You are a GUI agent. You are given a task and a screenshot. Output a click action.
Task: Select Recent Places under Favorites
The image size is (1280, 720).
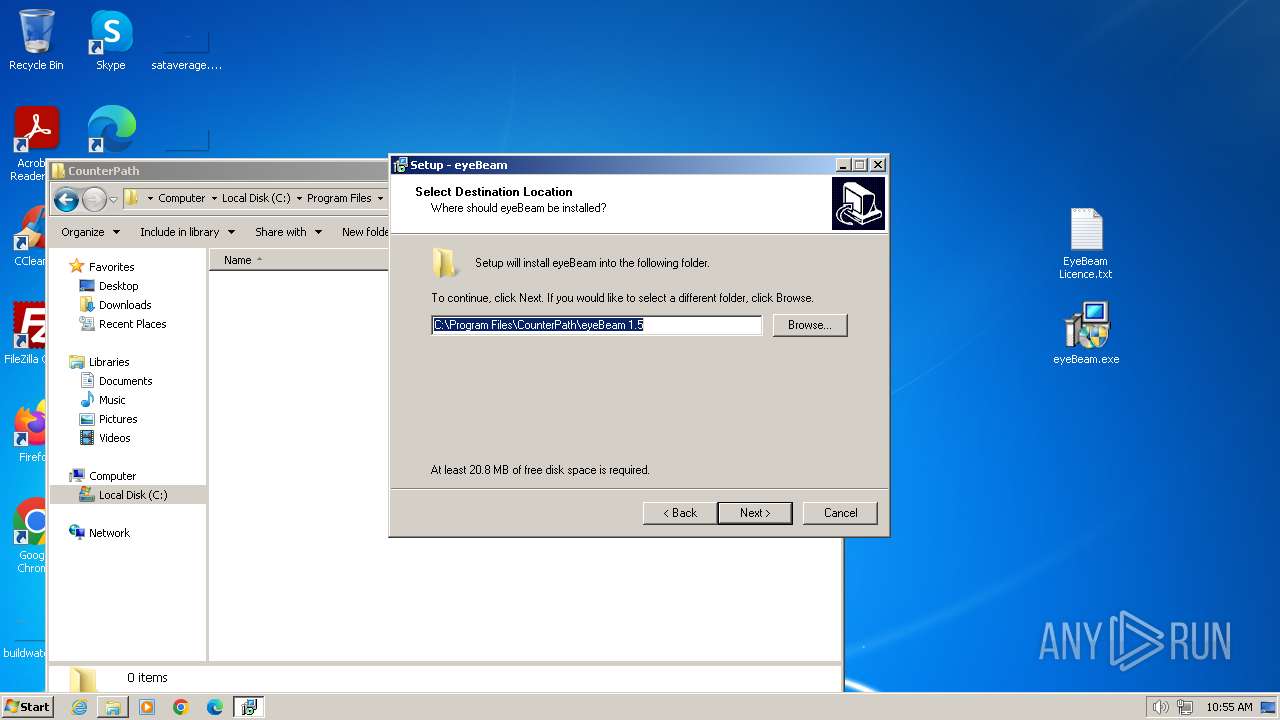pos(132,324)
